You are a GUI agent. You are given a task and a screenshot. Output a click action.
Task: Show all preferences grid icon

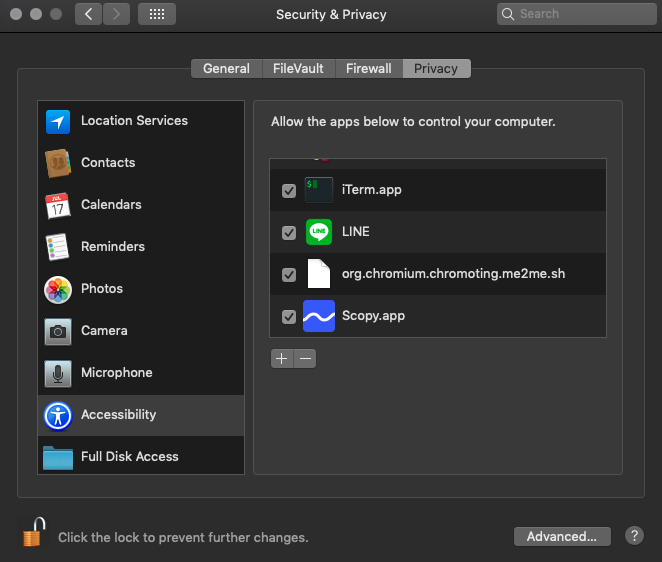point(157,14)
